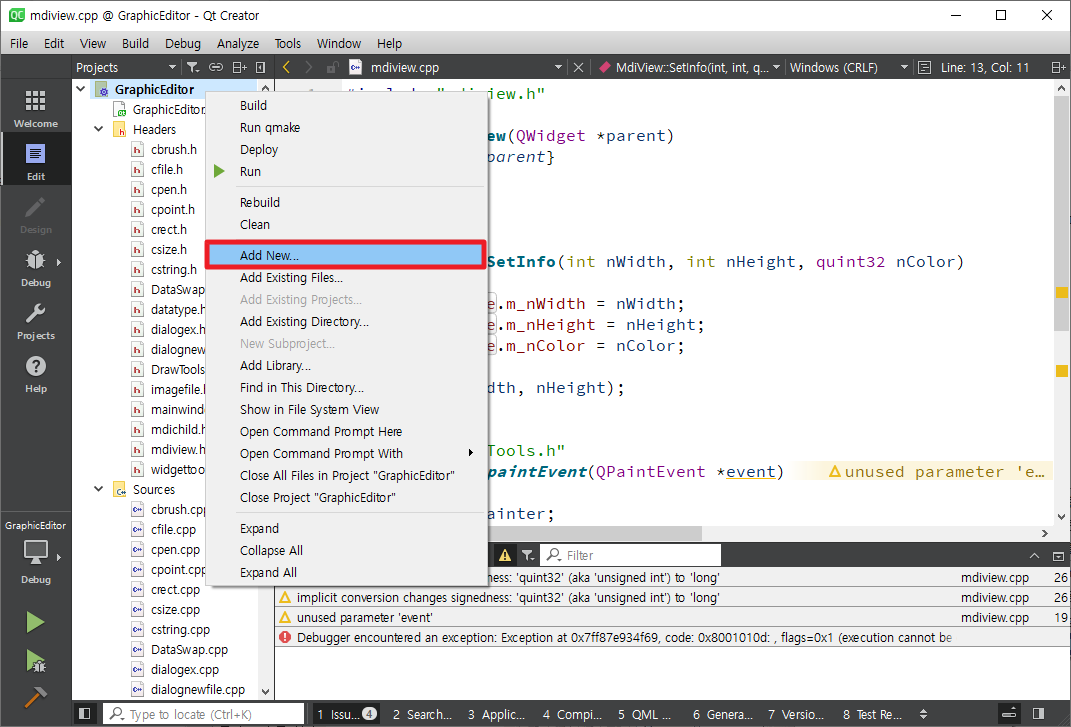
Task: Open Help mode
Action: [x=36, y=374]
